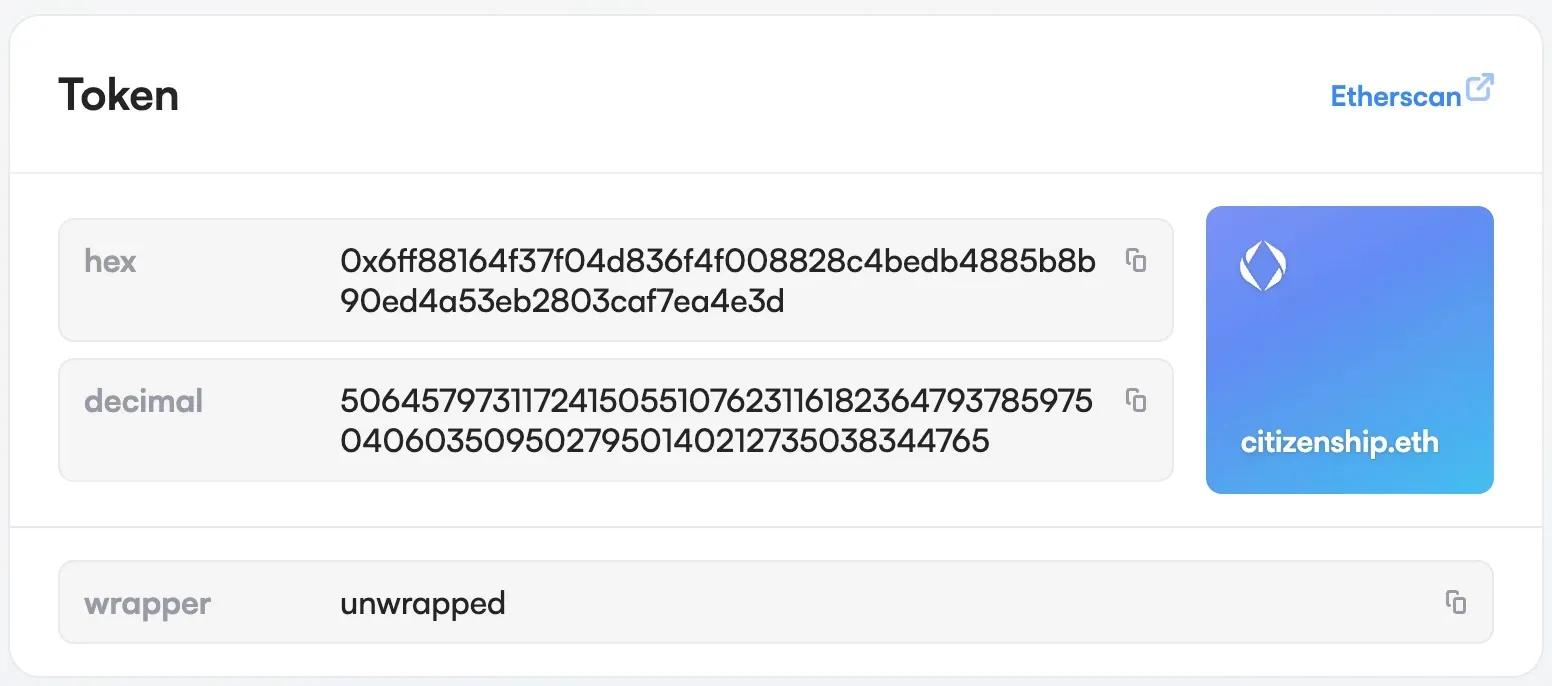1552x686 pixels.
Task: Click the ENS logo on the name card
Action: 1262,266
